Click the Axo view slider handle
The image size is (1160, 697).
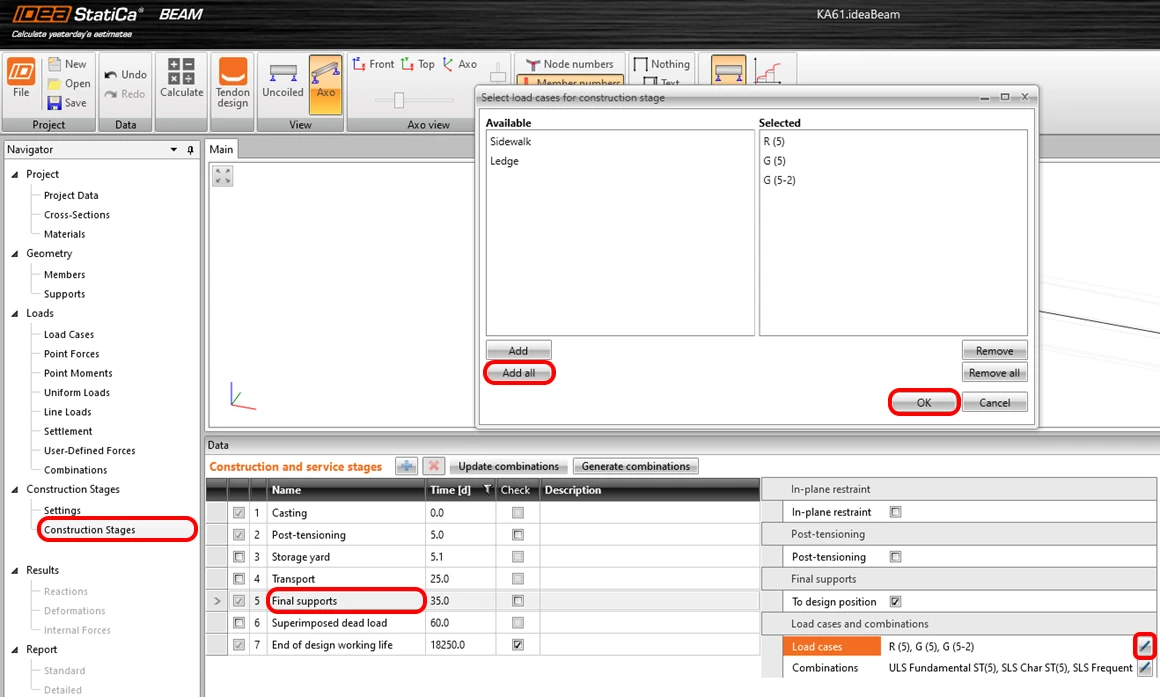(x=399, y=100)
